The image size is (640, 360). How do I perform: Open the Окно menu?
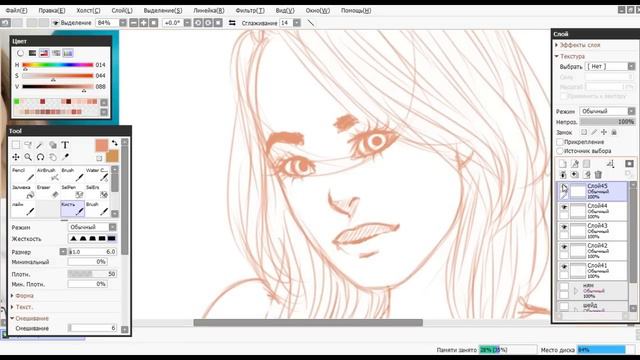click(318, 11)
